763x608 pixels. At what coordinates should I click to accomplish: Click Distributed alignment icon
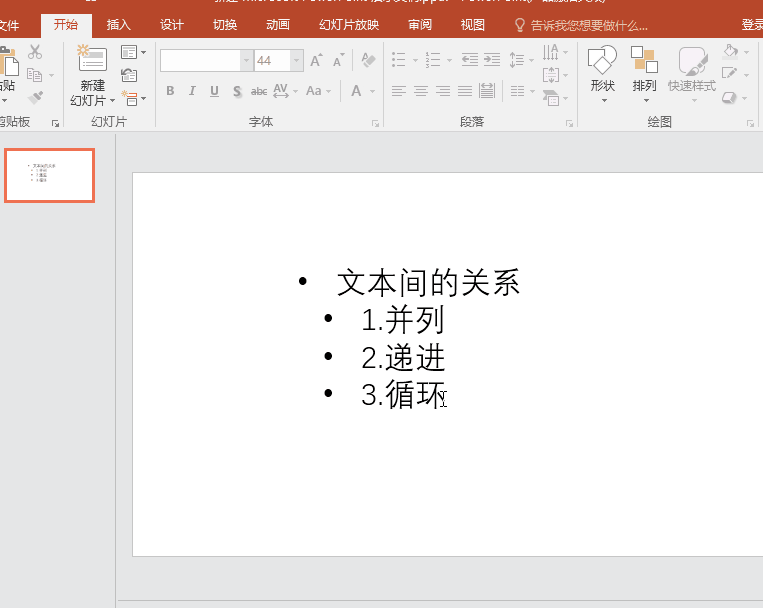(487, 91)
